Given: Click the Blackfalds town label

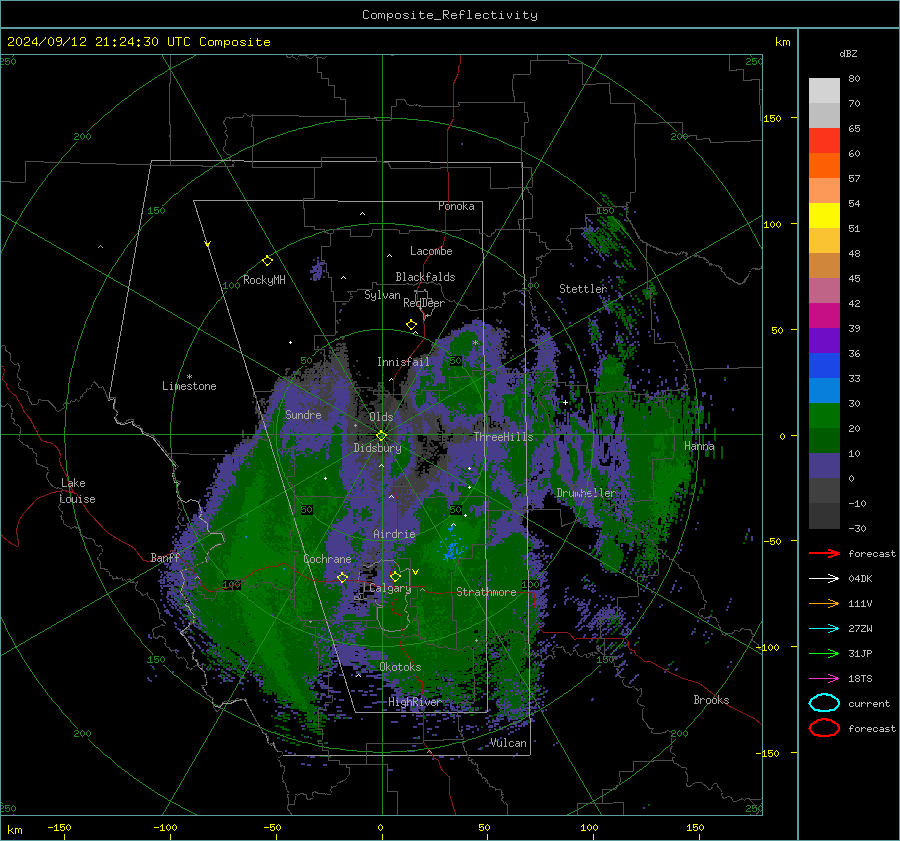Looking at the screenshot, I should tap(425, 277).
